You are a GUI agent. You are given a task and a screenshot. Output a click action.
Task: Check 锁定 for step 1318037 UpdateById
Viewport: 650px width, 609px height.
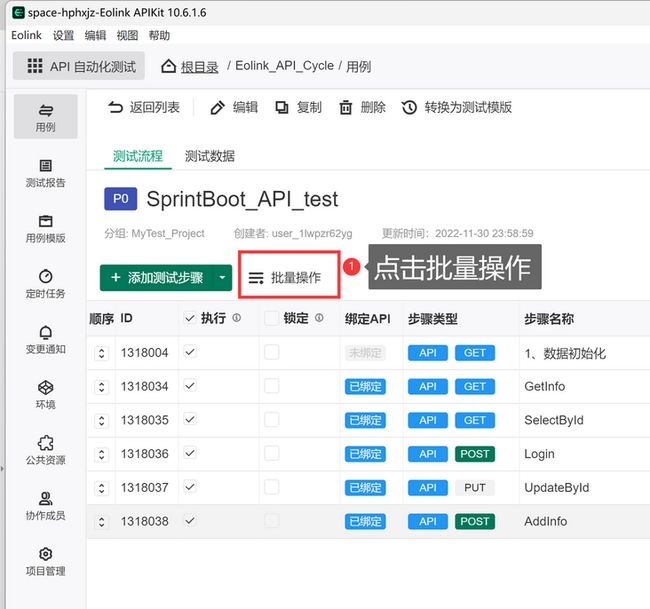[272, 487]
